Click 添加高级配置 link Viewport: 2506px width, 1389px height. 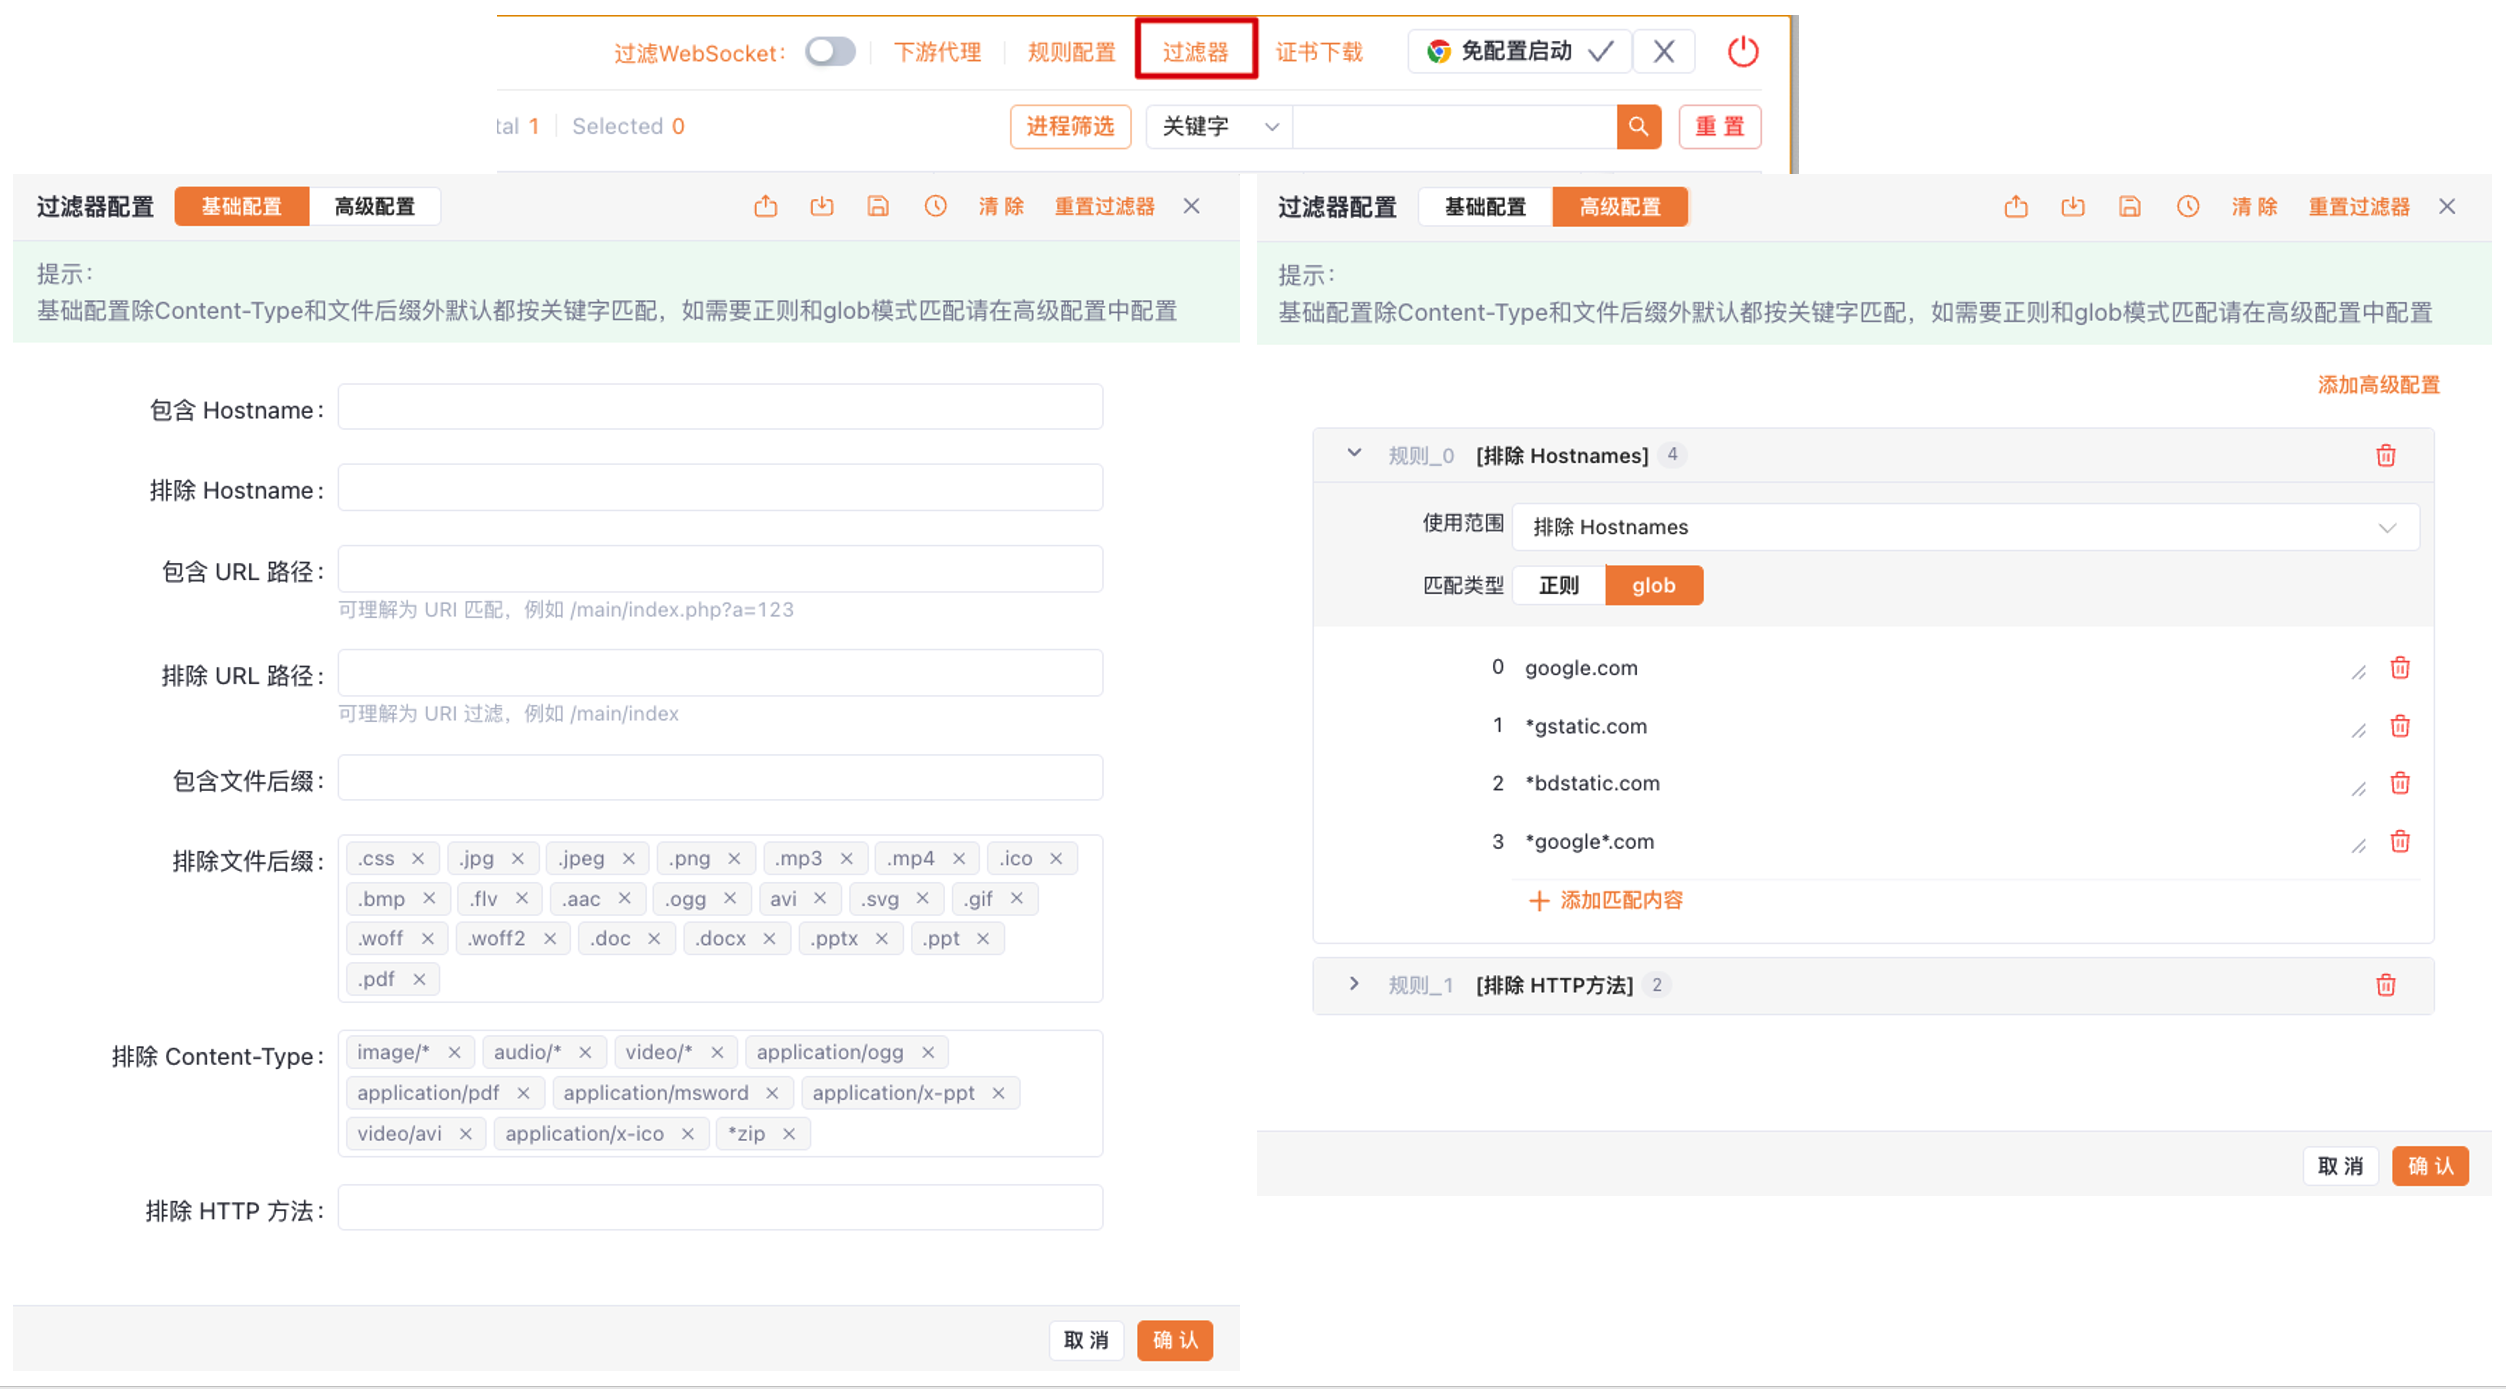(x=2379, y=385)
